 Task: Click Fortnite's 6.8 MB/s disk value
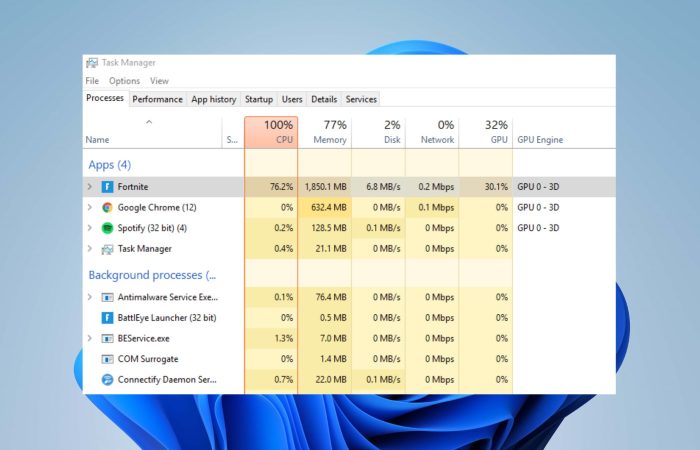click(x=383, y=187)
